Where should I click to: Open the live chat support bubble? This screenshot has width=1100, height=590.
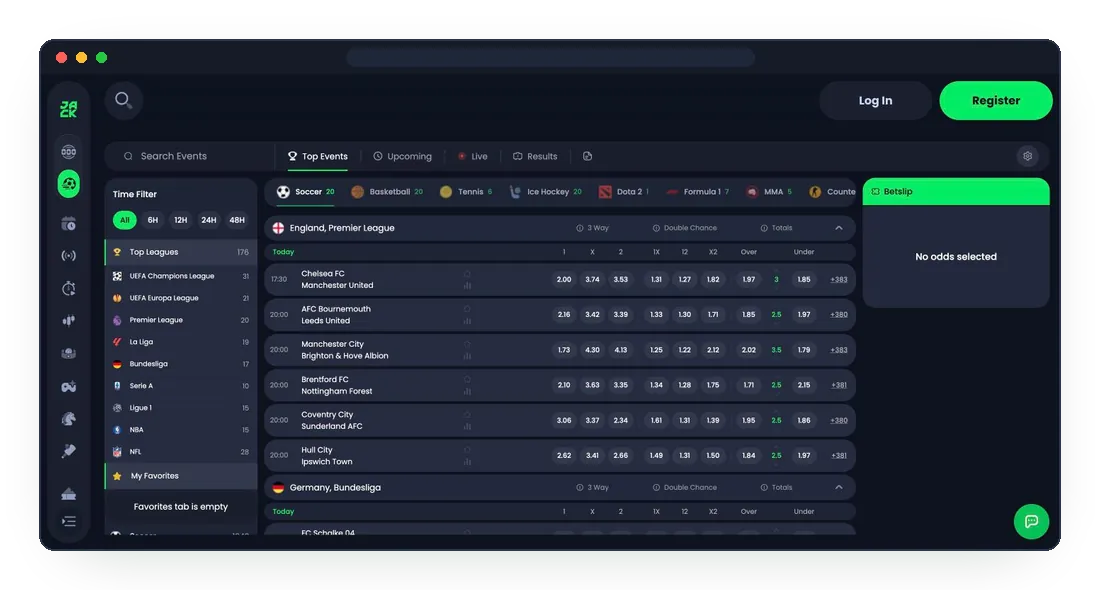(x=1031, y=521)
